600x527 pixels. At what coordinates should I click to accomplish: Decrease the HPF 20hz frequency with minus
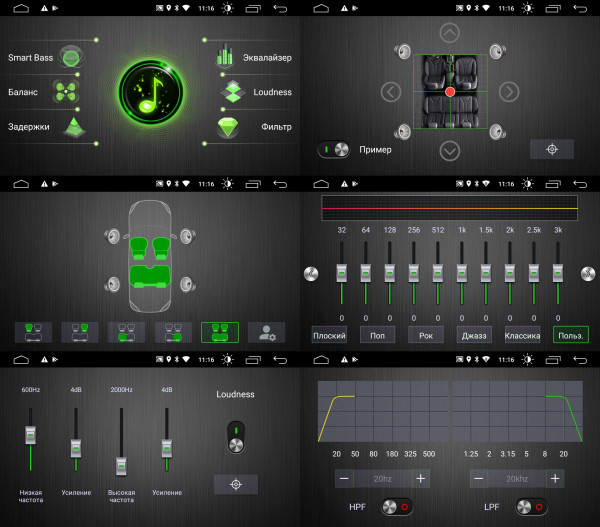coord(344,478)
